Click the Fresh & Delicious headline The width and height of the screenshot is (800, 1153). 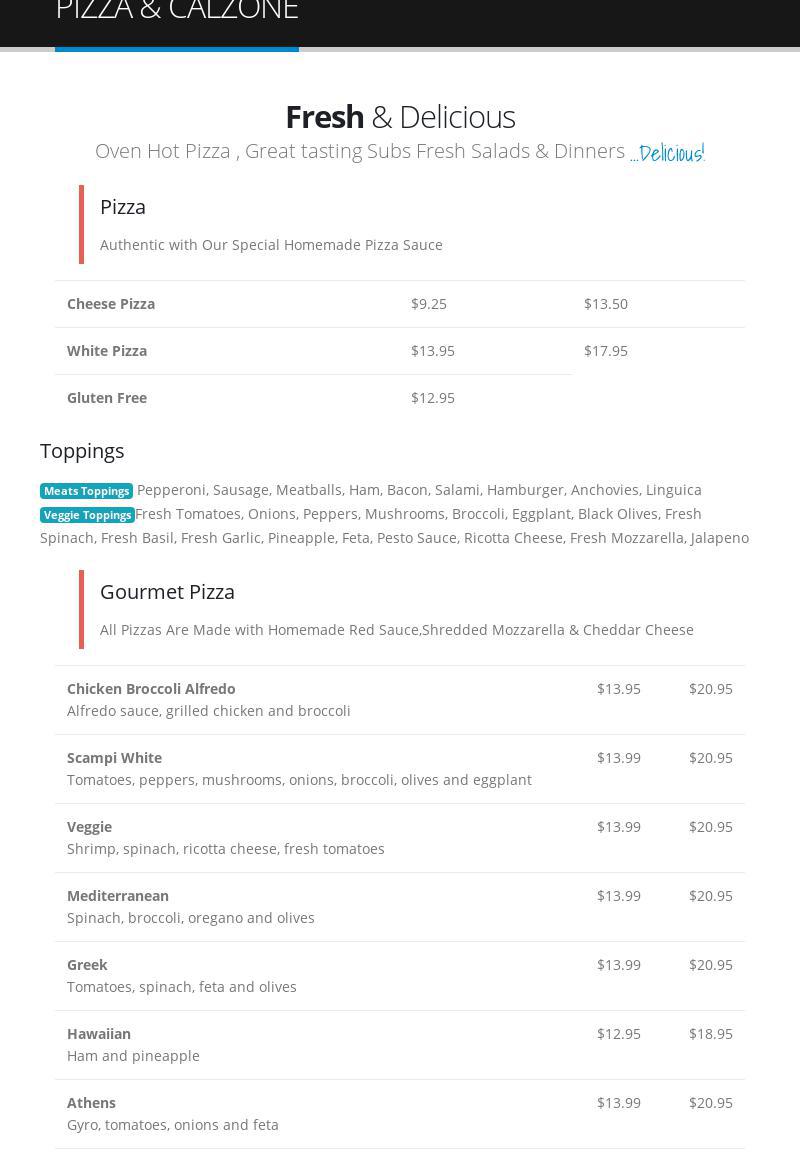400,117
